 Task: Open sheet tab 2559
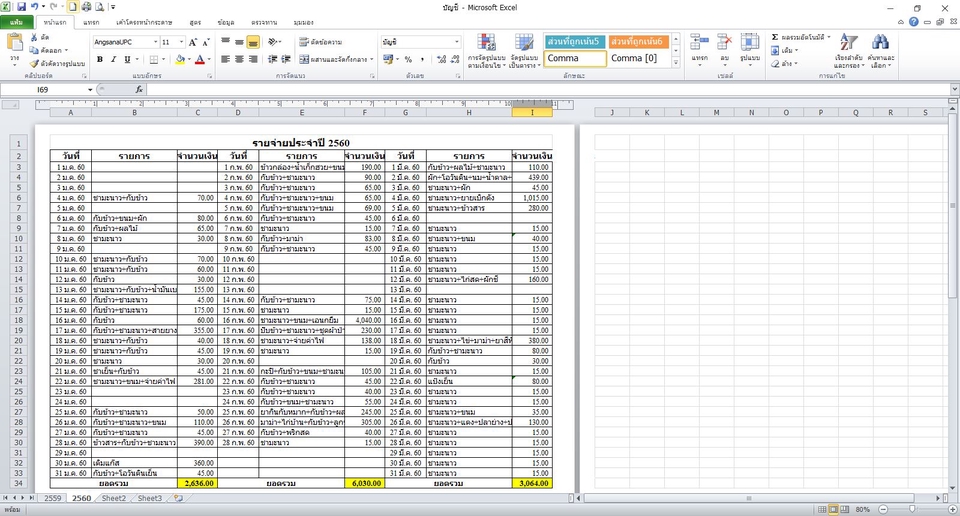point(53,498)
